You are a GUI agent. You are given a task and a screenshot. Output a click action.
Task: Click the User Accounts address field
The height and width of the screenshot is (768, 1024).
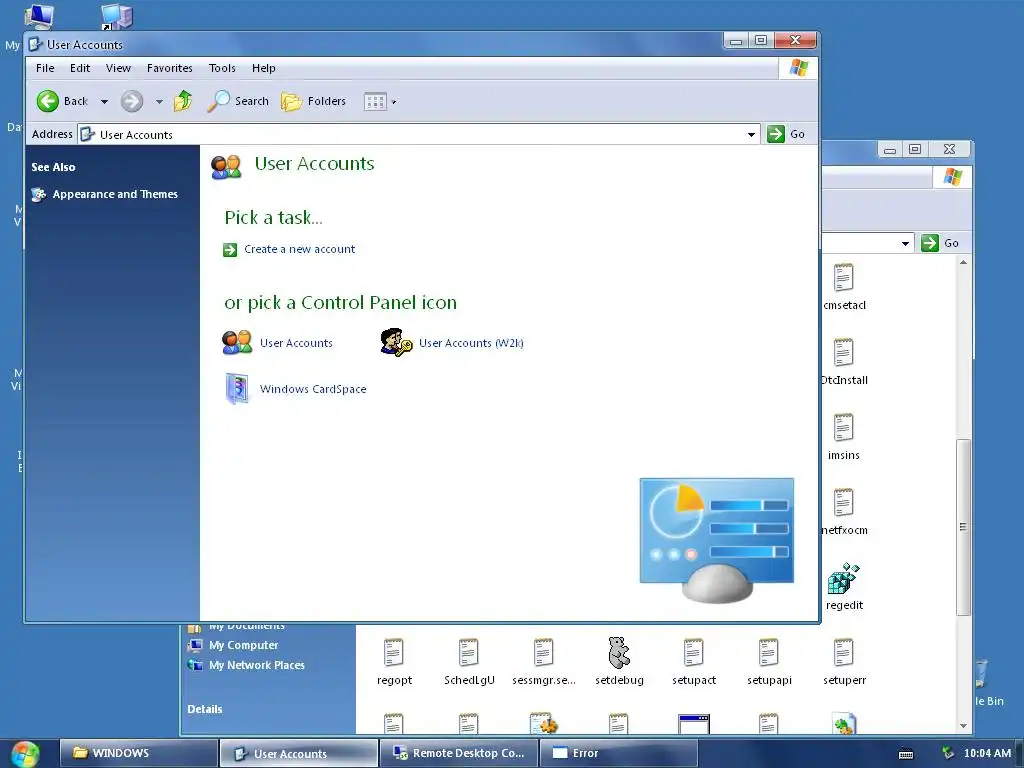[419, 135]
